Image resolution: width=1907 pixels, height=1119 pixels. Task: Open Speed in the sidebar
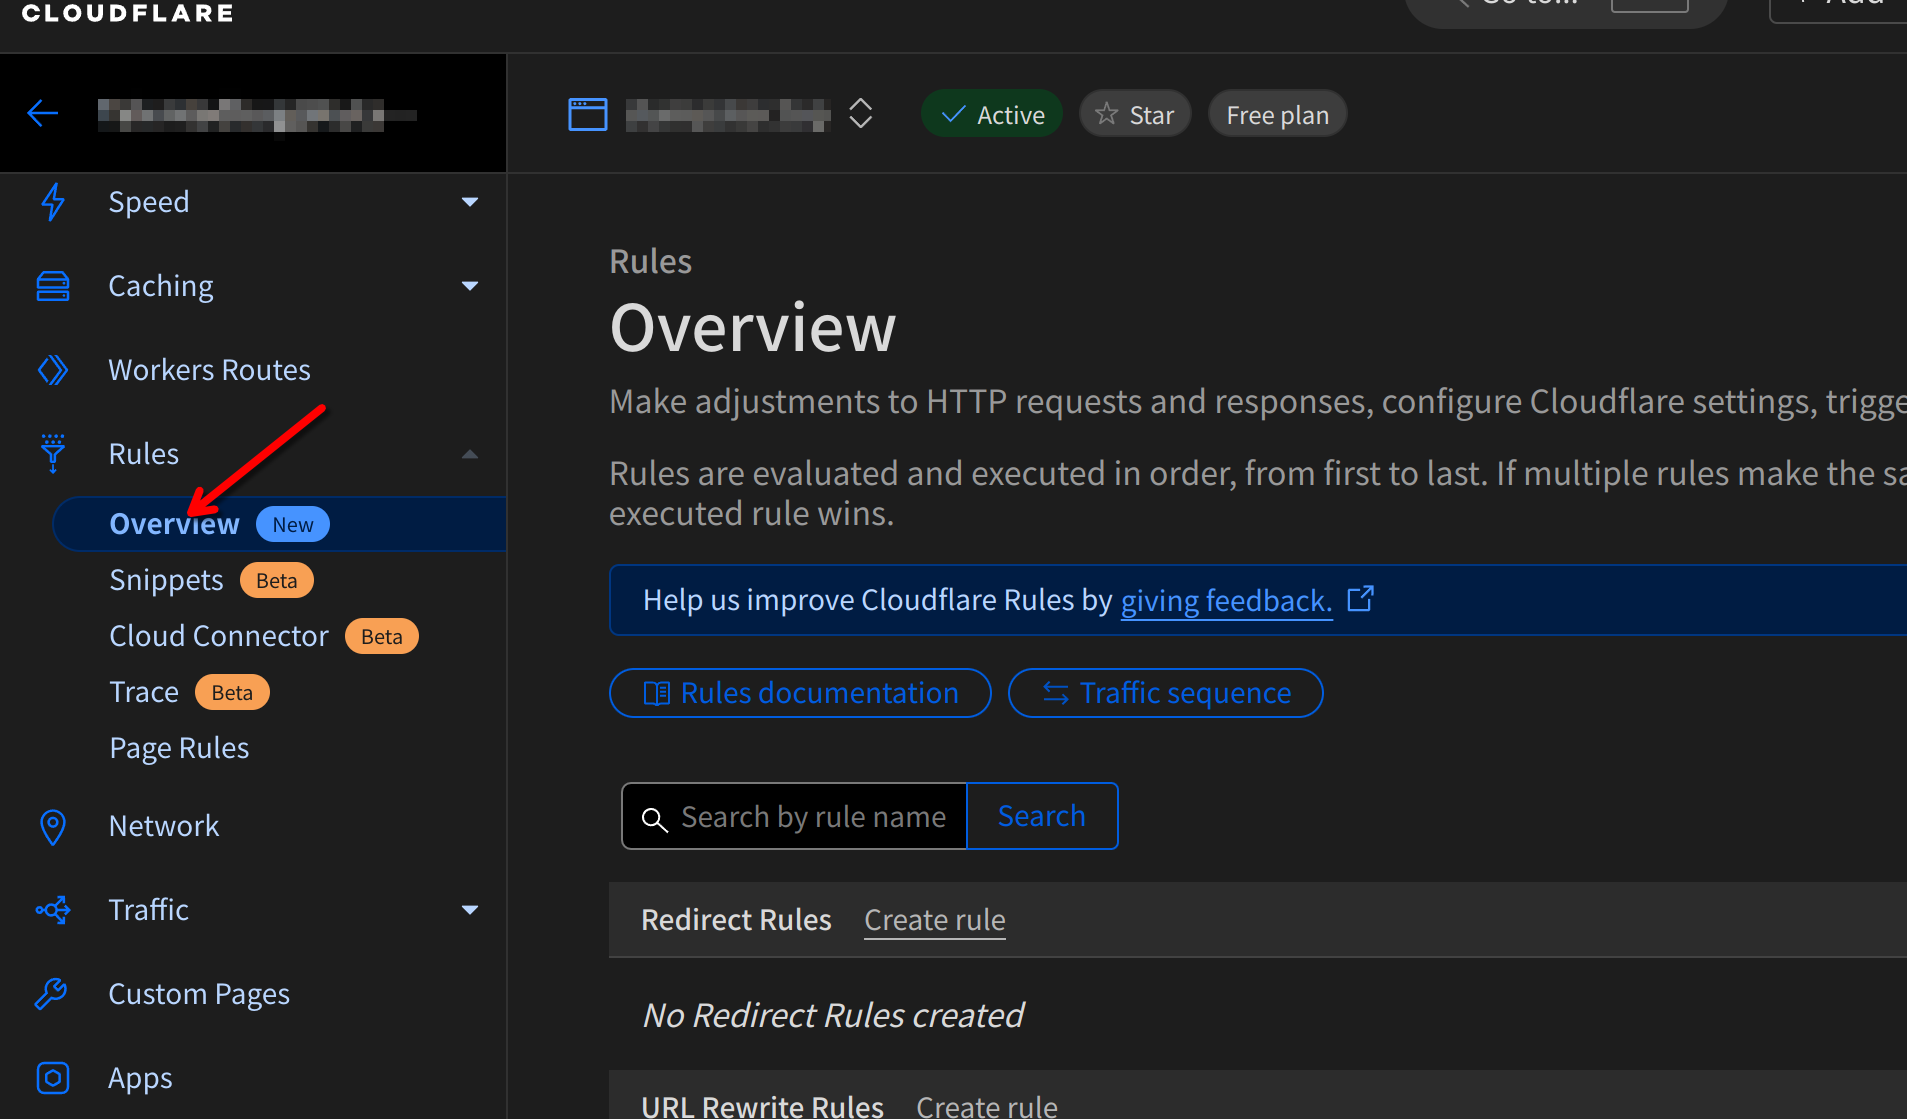tap(149, 202)
